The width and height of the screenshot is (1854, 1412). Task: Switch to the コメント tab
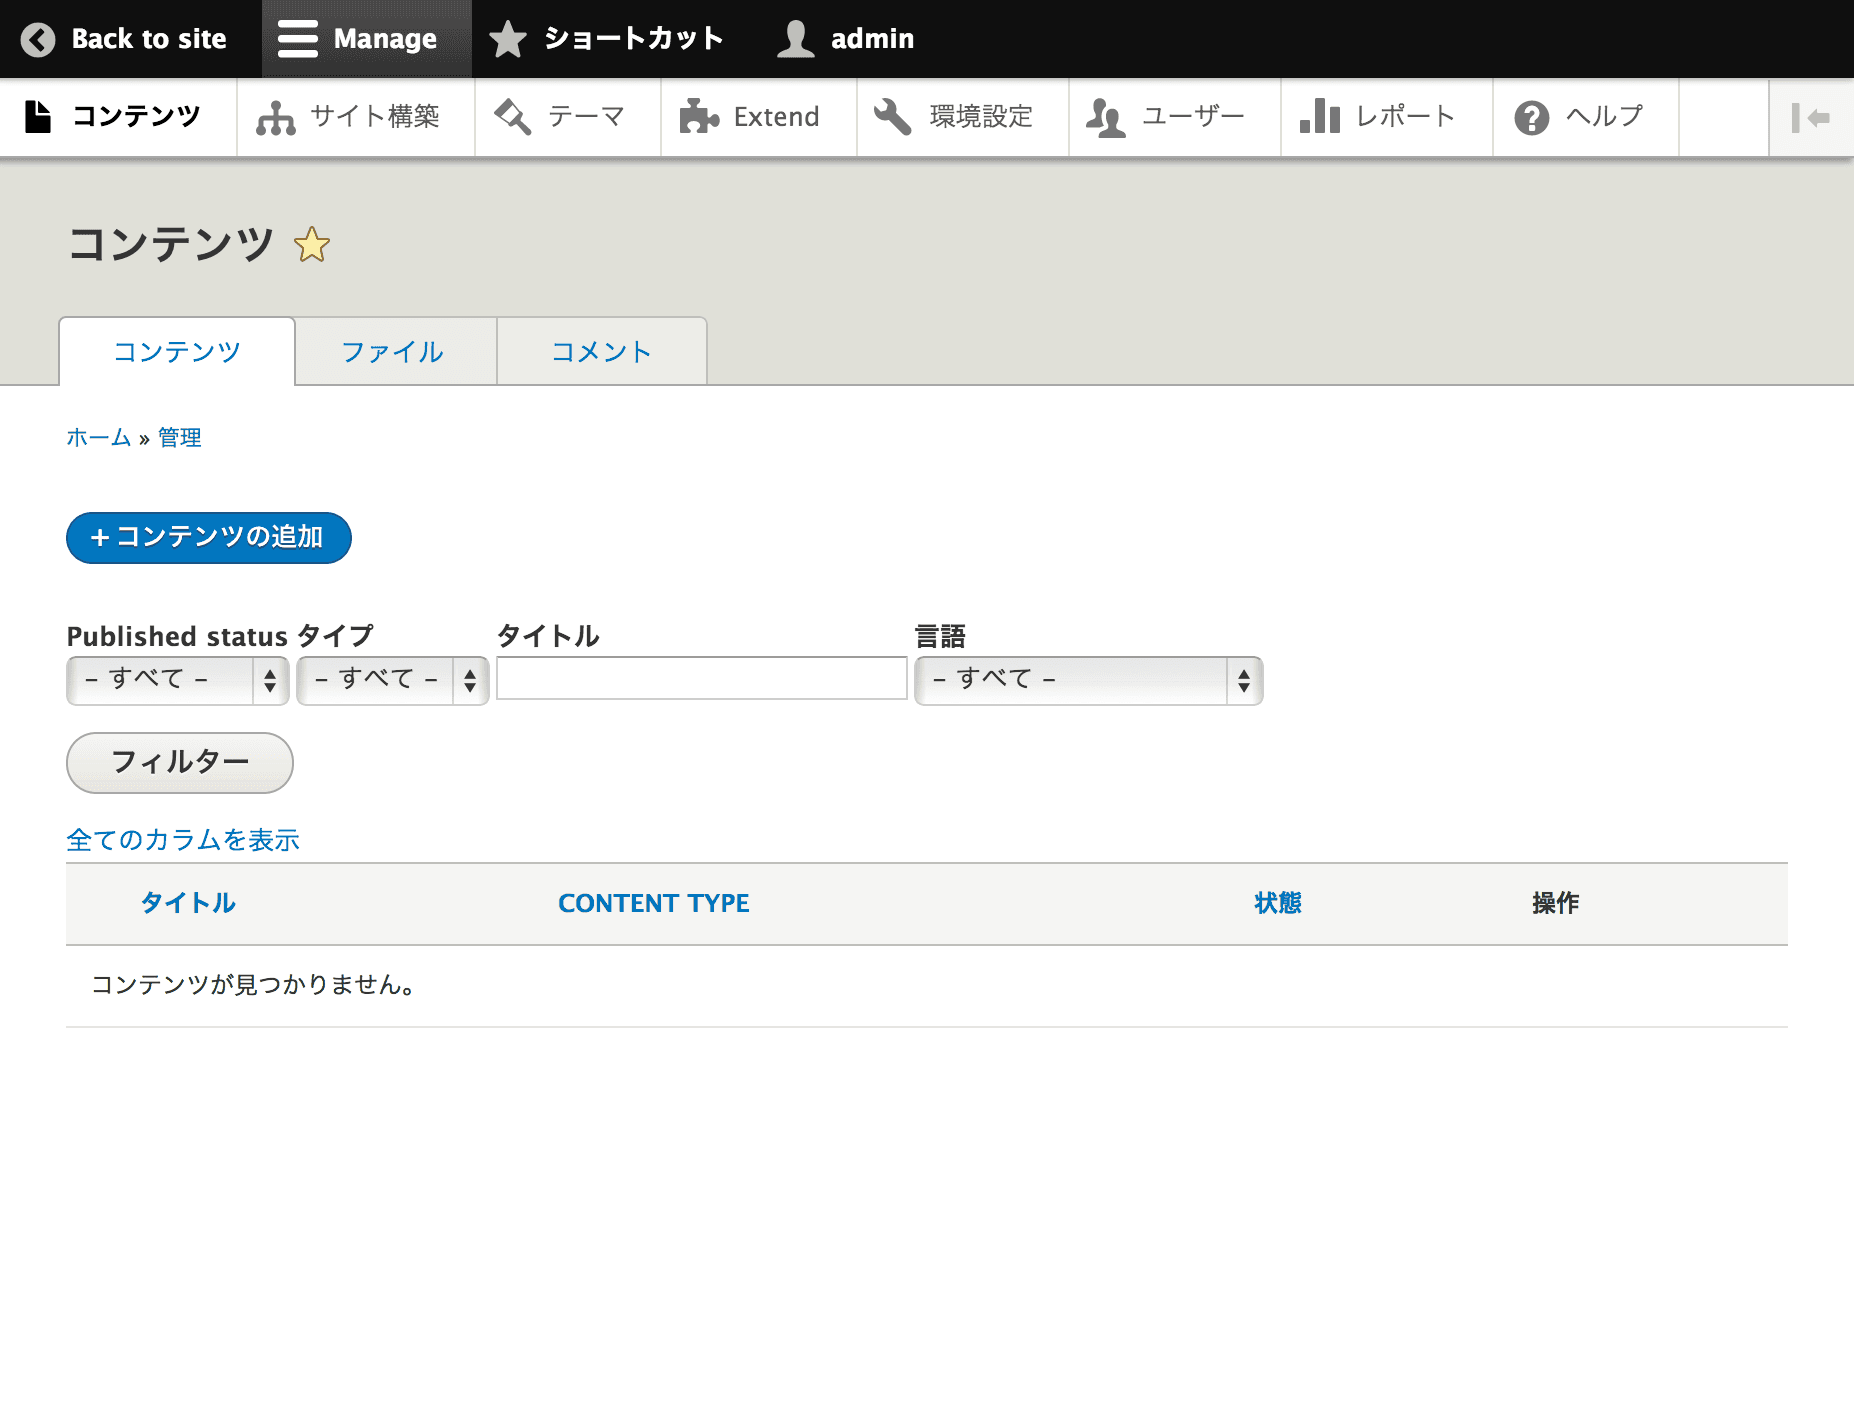(x=602, y=352)
